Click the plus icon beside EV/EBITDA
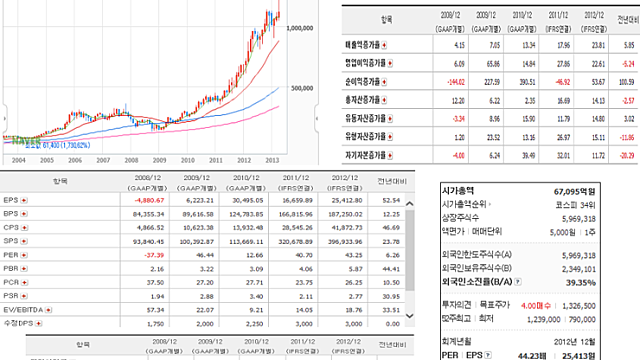This screenshot has width=640, height=360. pos(49,310)
